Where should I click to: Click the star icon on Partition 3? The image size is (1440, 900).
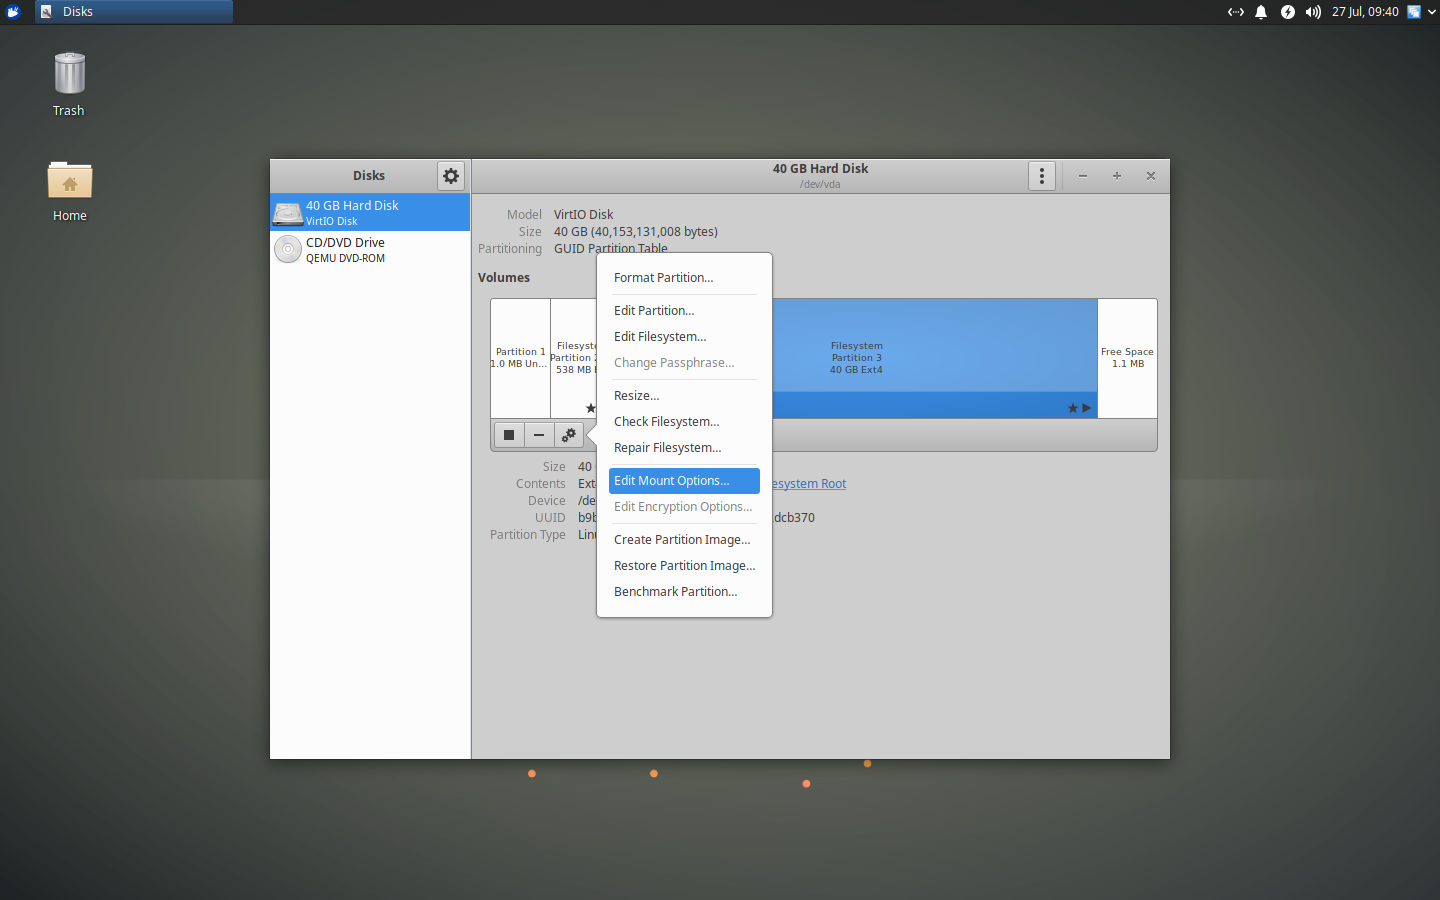coord(1070,407)
